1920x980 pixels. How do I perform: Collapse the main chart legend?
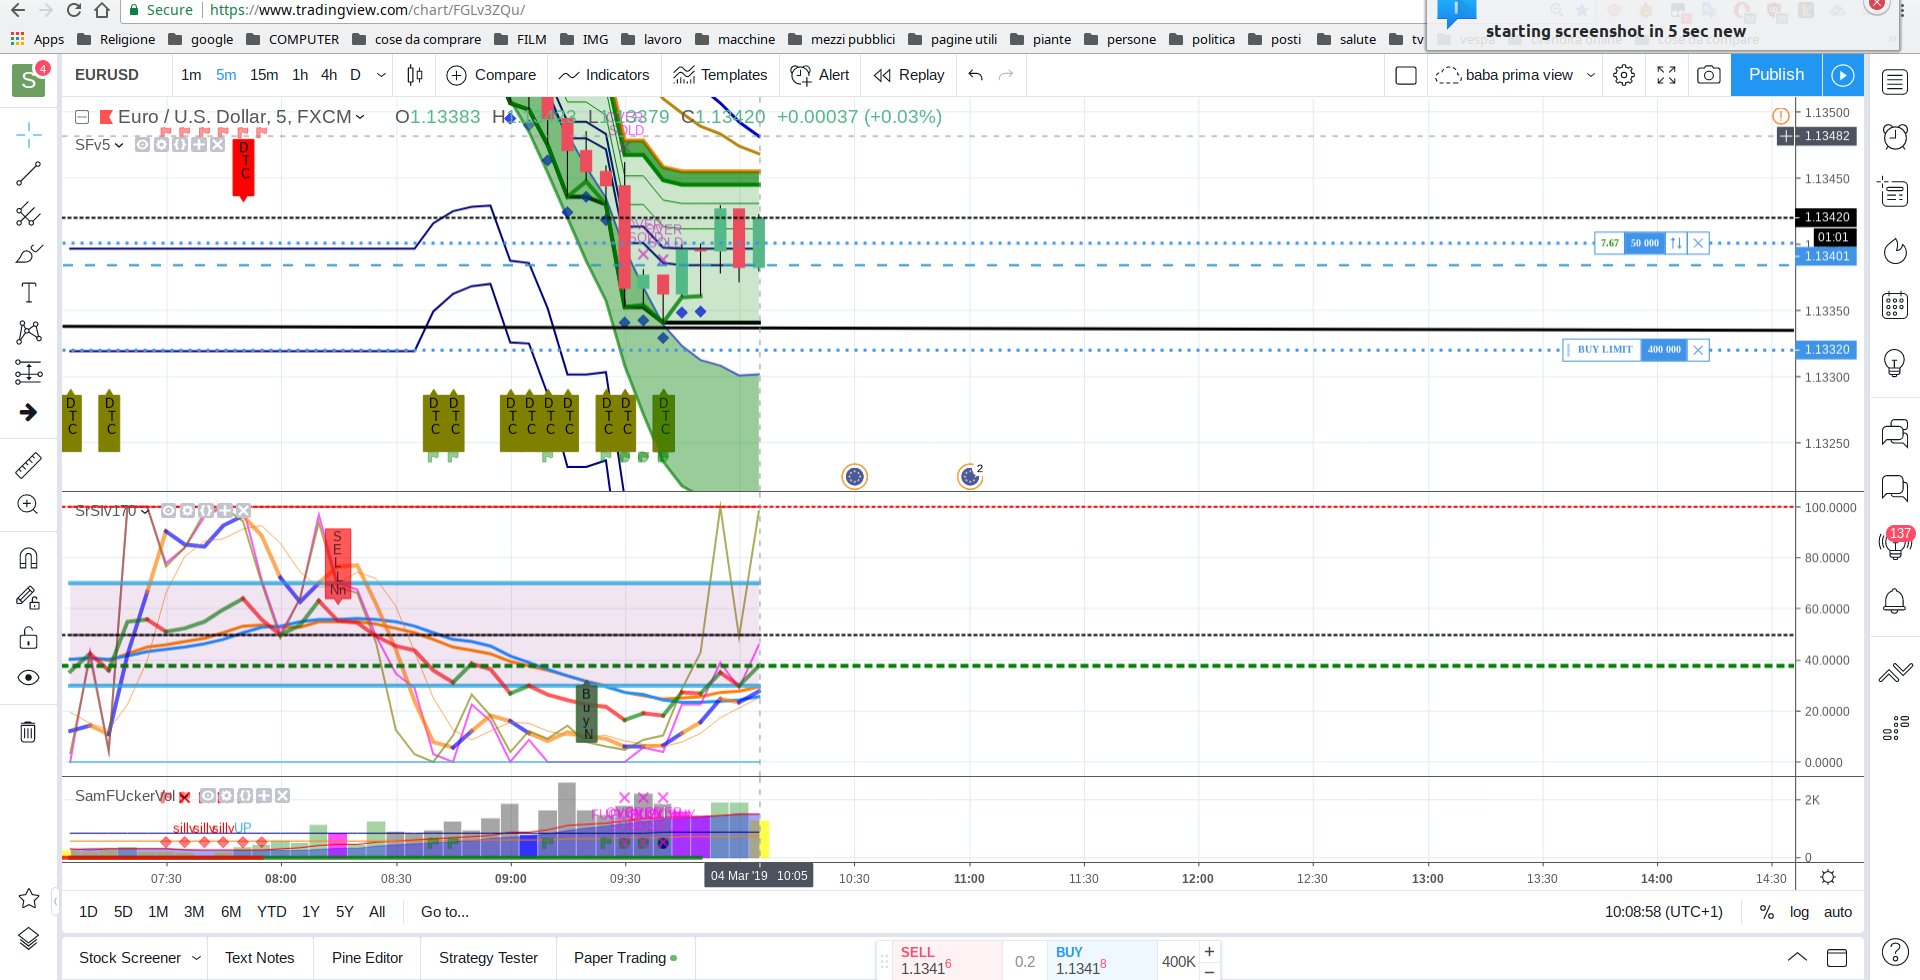[x=82, y=117]
